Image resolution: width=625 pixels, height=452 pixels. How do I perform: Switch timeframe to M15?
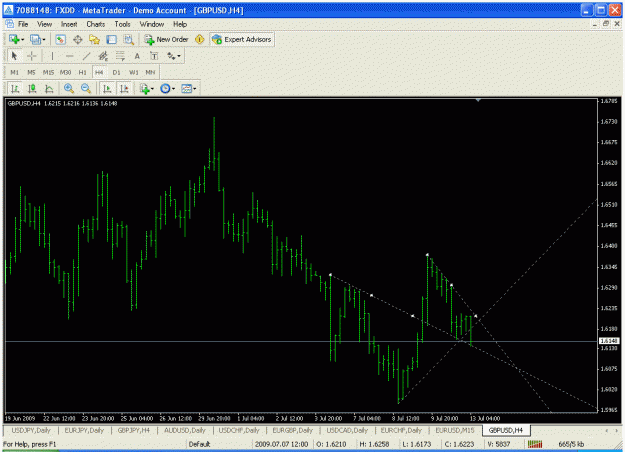pyautogui.click(x=48, y=72)
